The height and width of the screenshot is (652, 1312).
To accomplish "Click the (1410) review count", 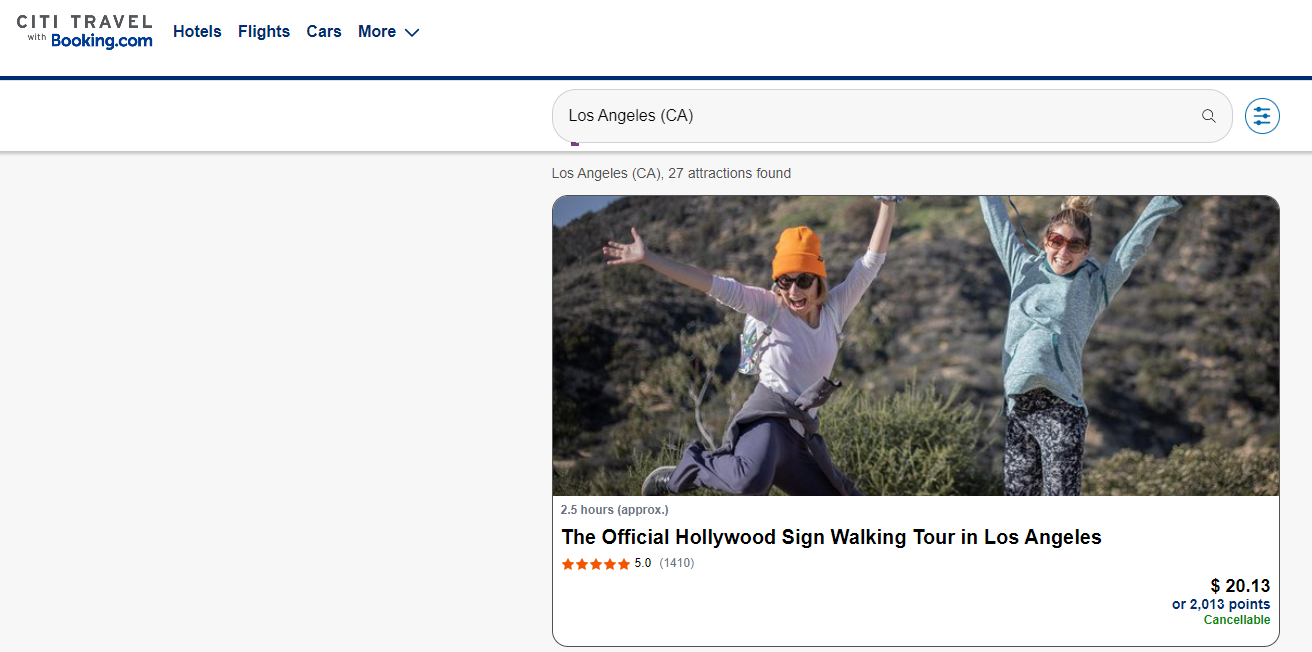I will 677,563.
